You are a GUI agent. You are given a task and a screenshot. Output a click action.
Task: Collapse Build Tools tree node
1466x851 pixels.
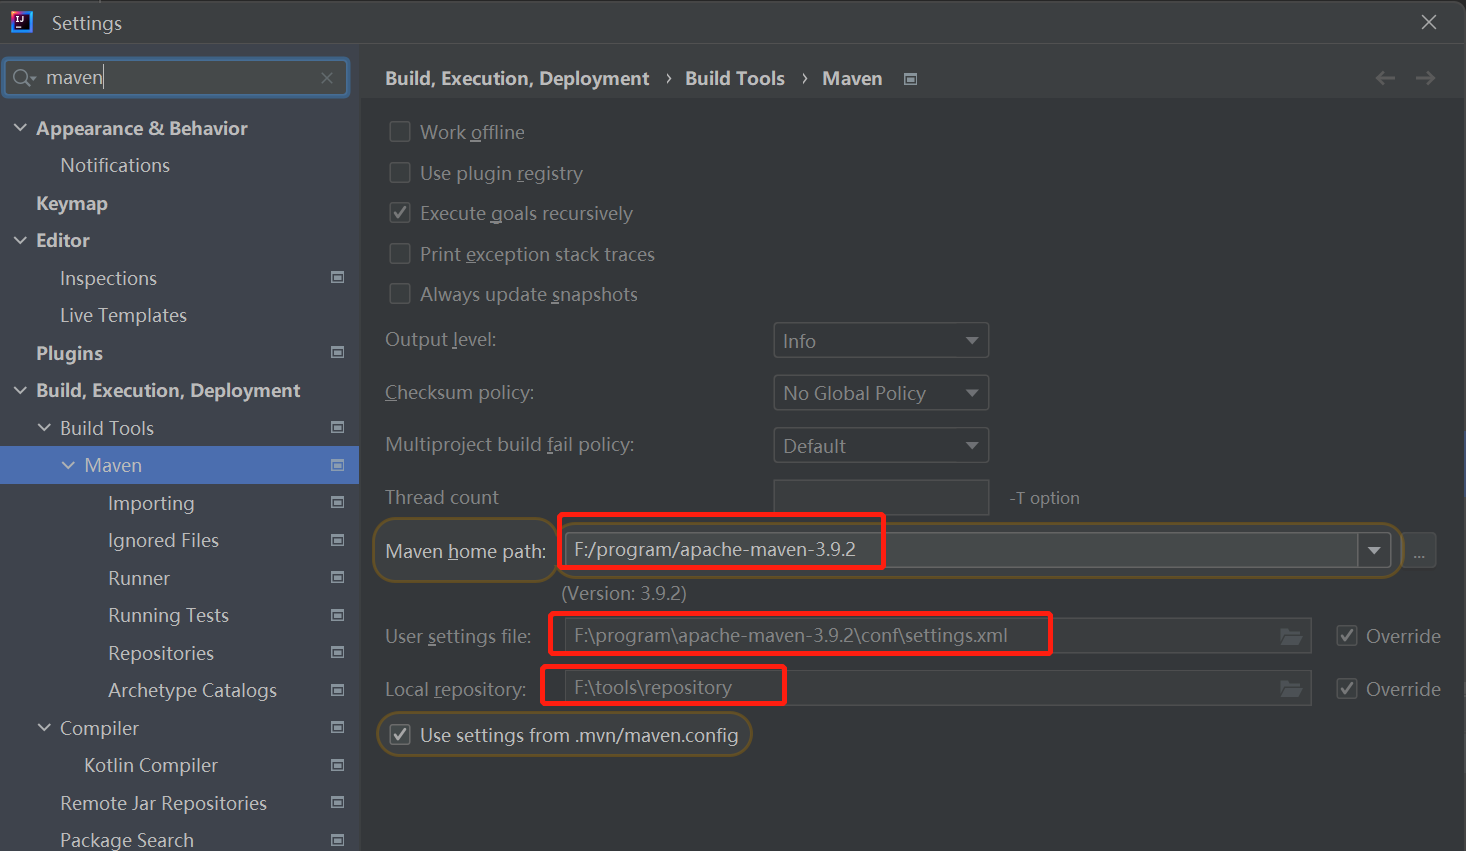click(x=44, y=427)
